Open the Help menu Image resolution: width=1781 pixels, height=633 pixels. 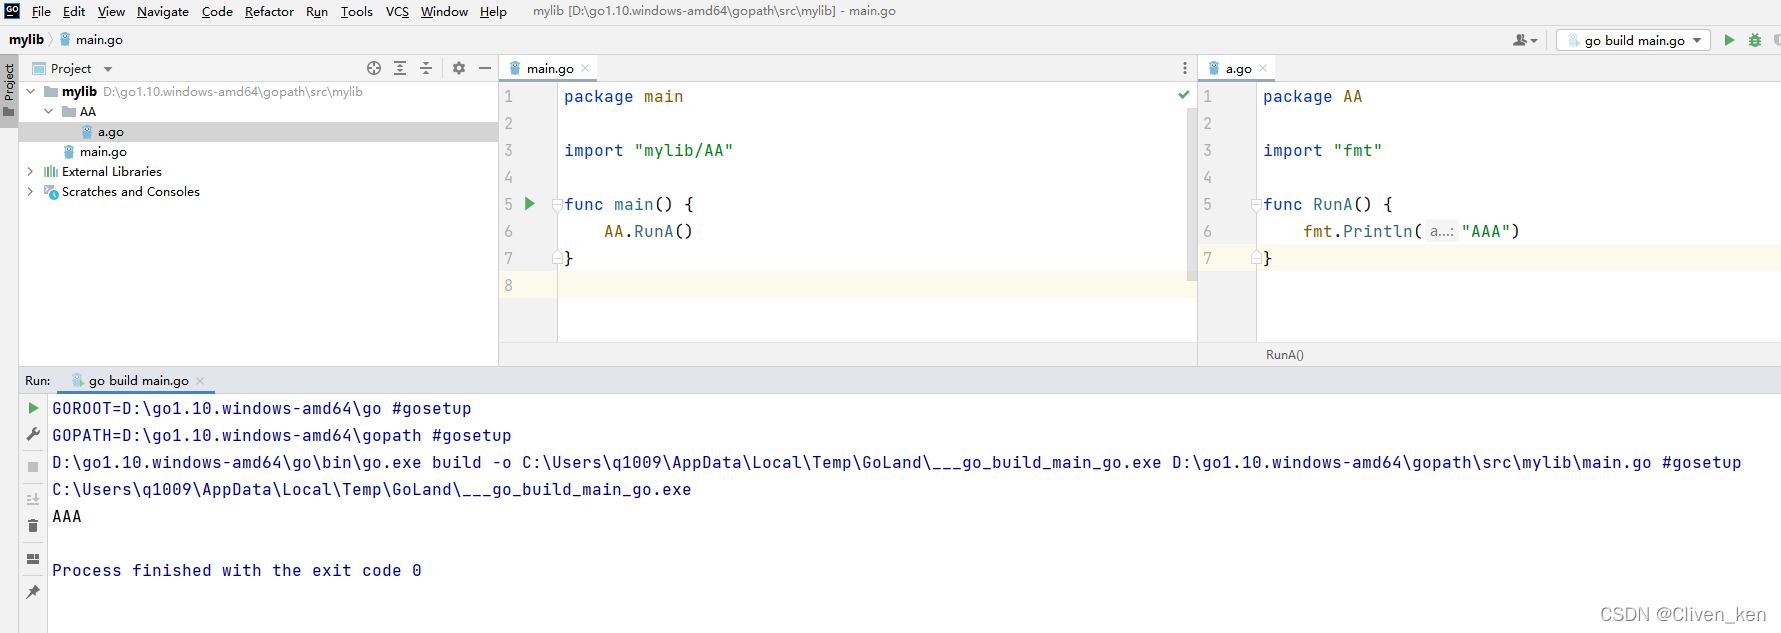tap(493, 11)
